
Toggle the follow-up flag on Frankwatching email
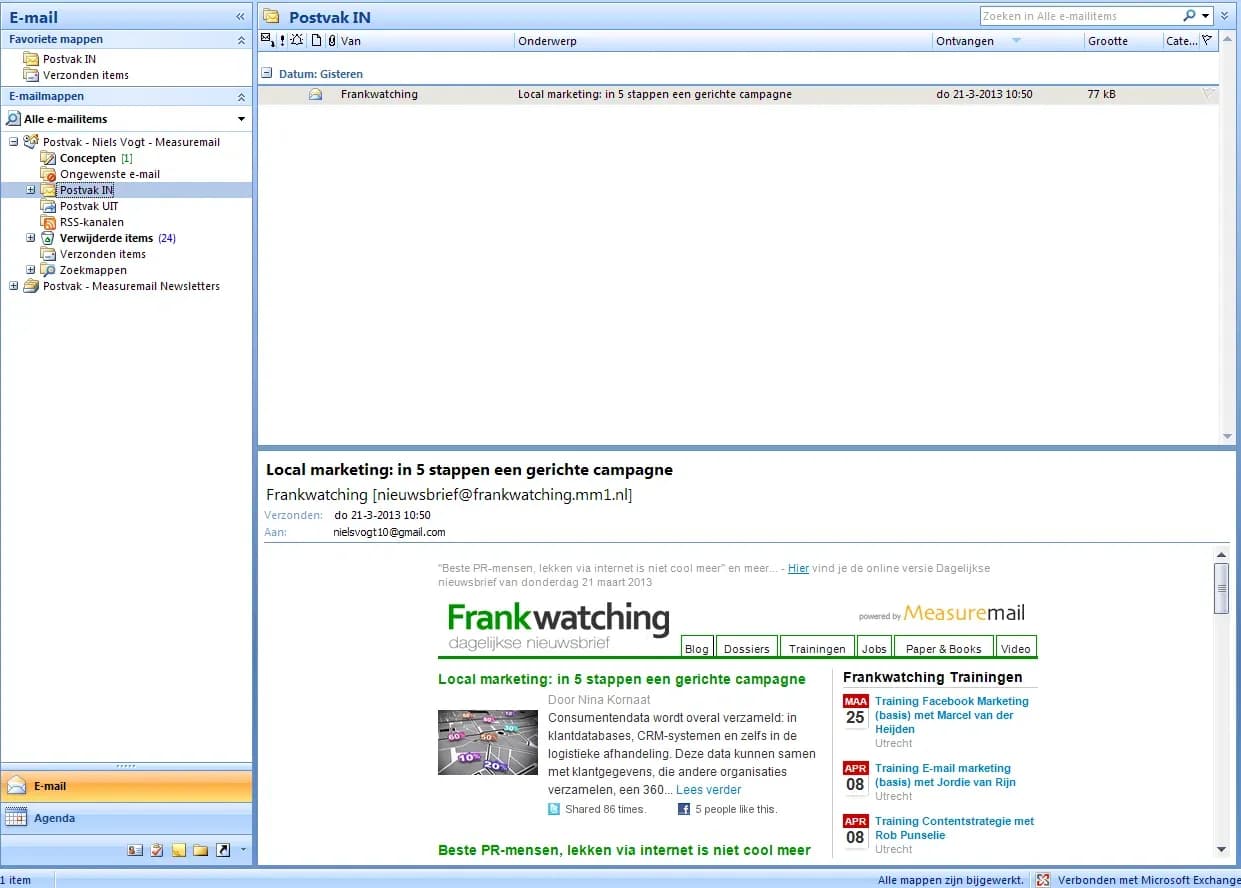tap(1208, 94)
